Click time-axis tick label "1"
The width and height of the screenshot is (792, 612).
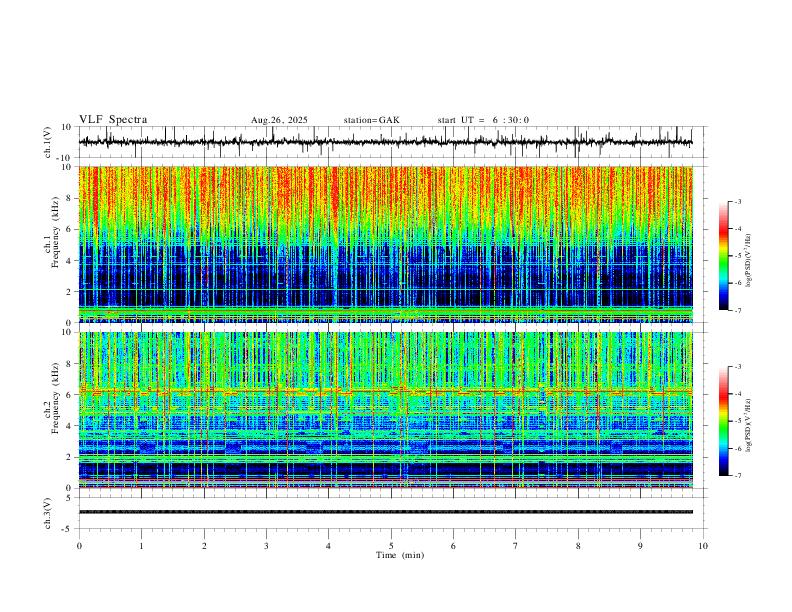point(141,546)
